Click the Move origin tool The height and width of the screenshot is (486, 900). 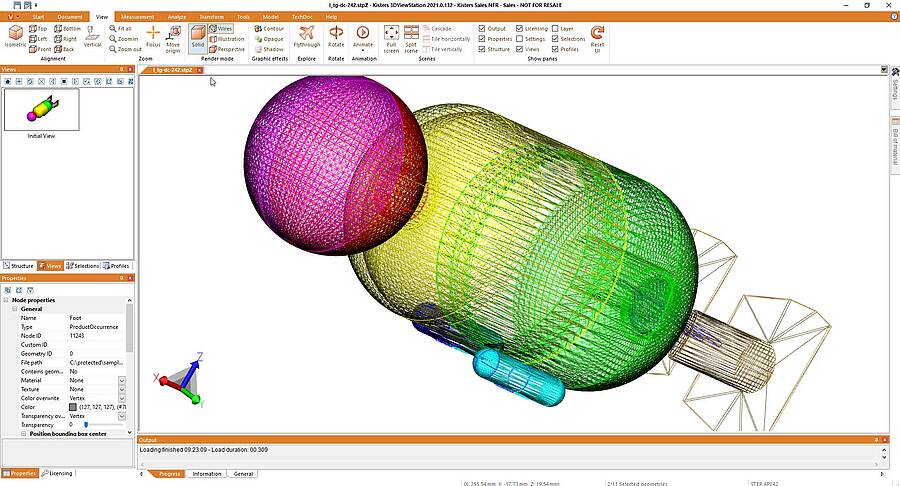pos(173,39)
